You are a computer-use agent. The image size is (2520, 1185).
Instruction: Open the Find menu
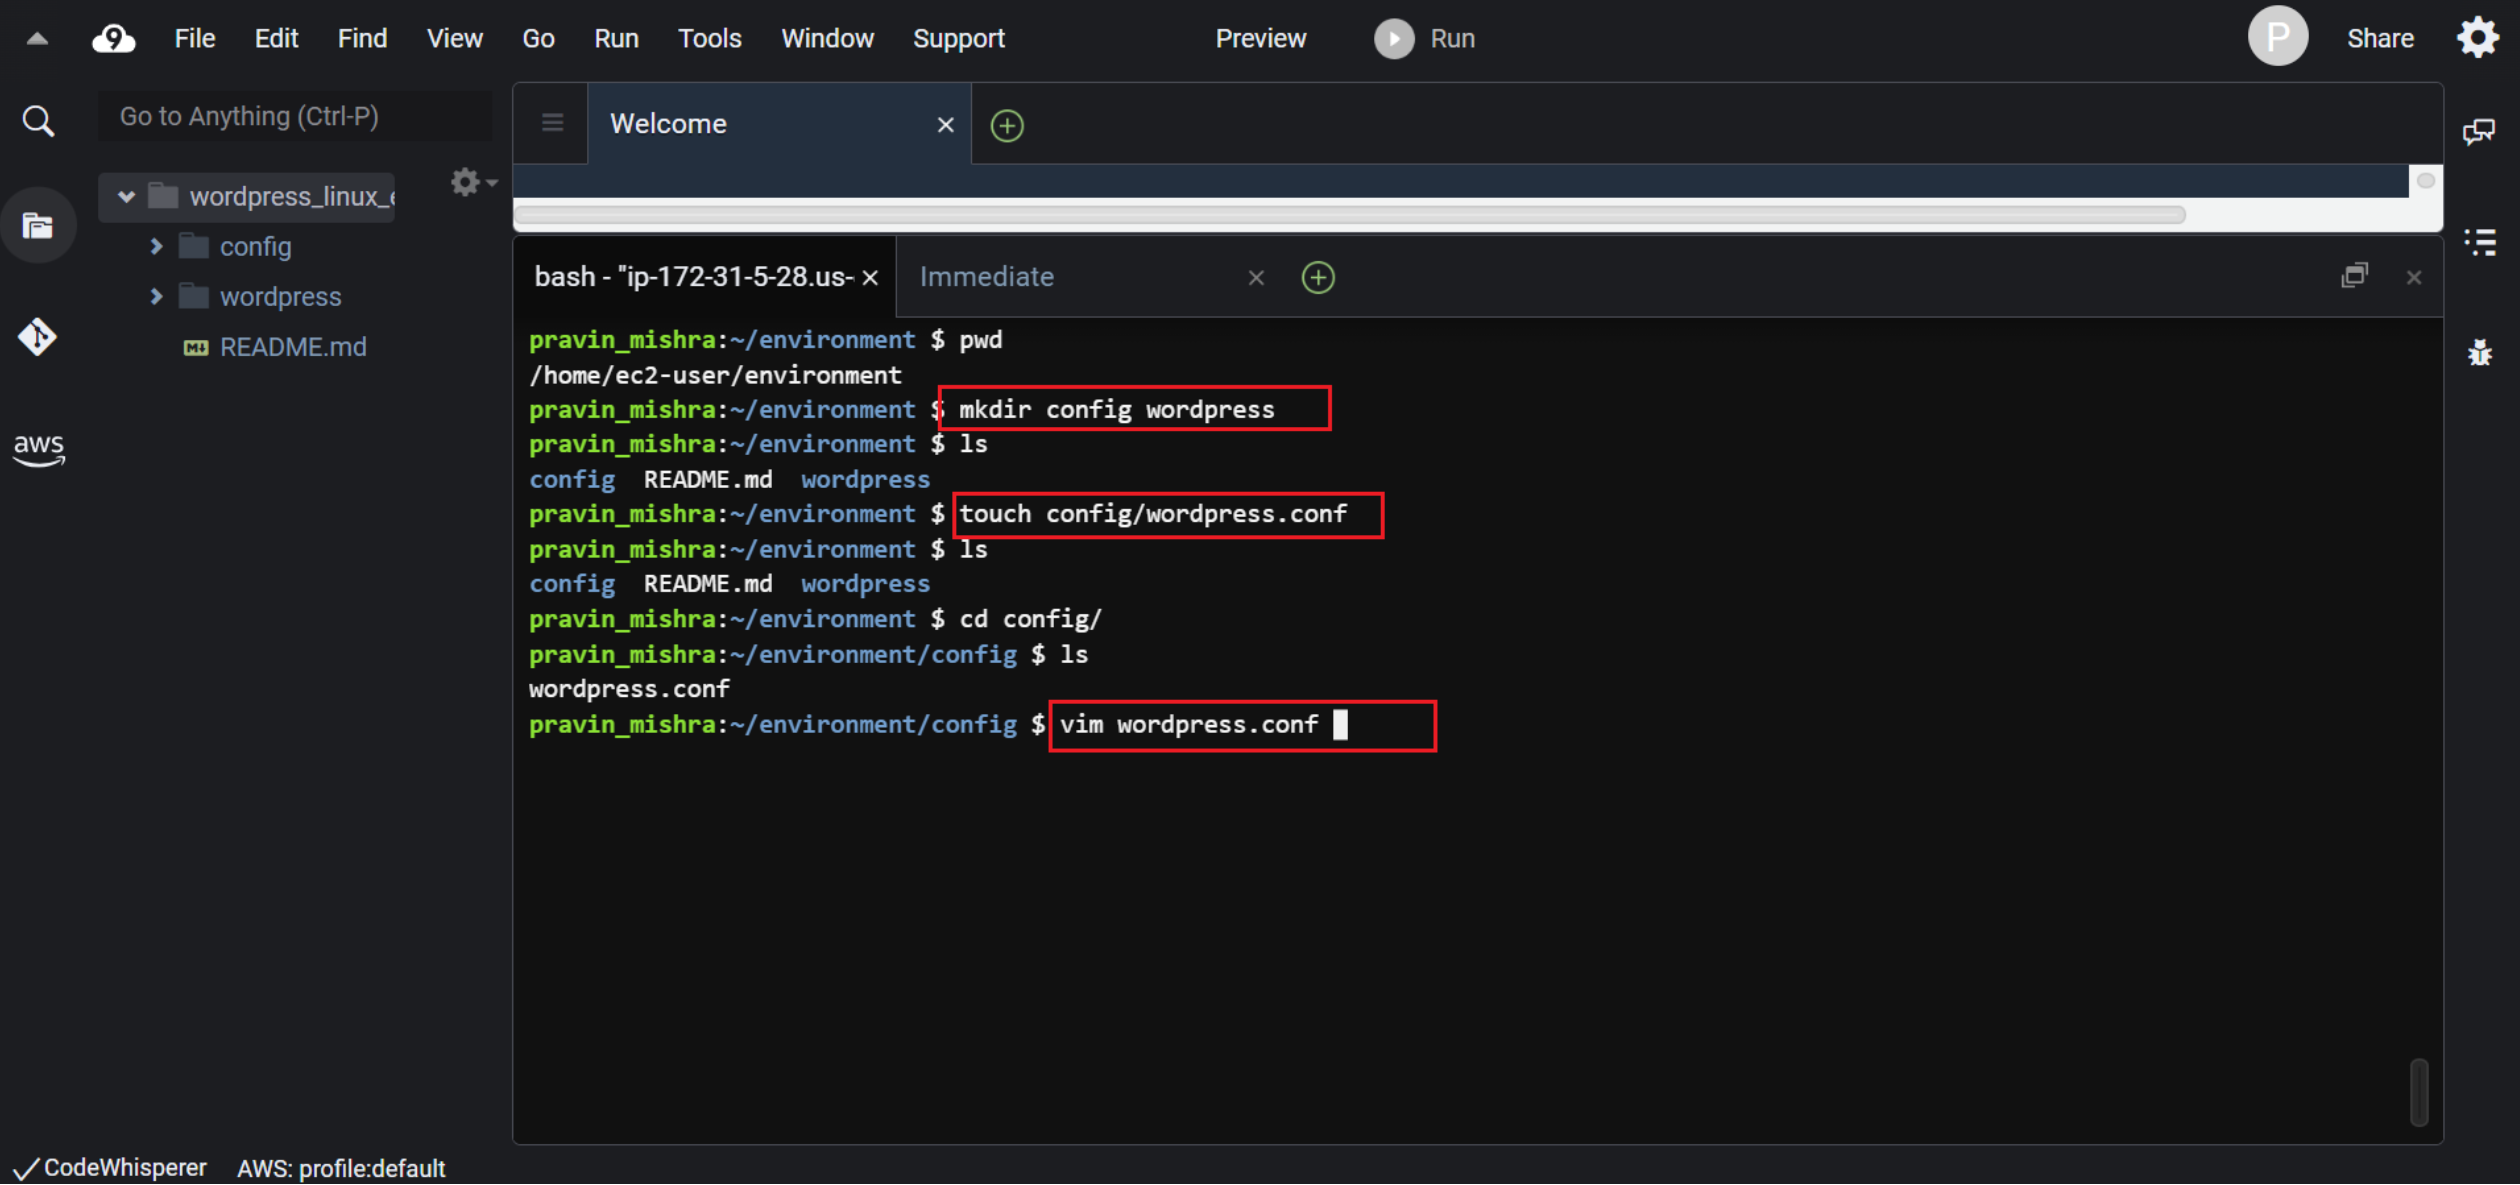362,38
